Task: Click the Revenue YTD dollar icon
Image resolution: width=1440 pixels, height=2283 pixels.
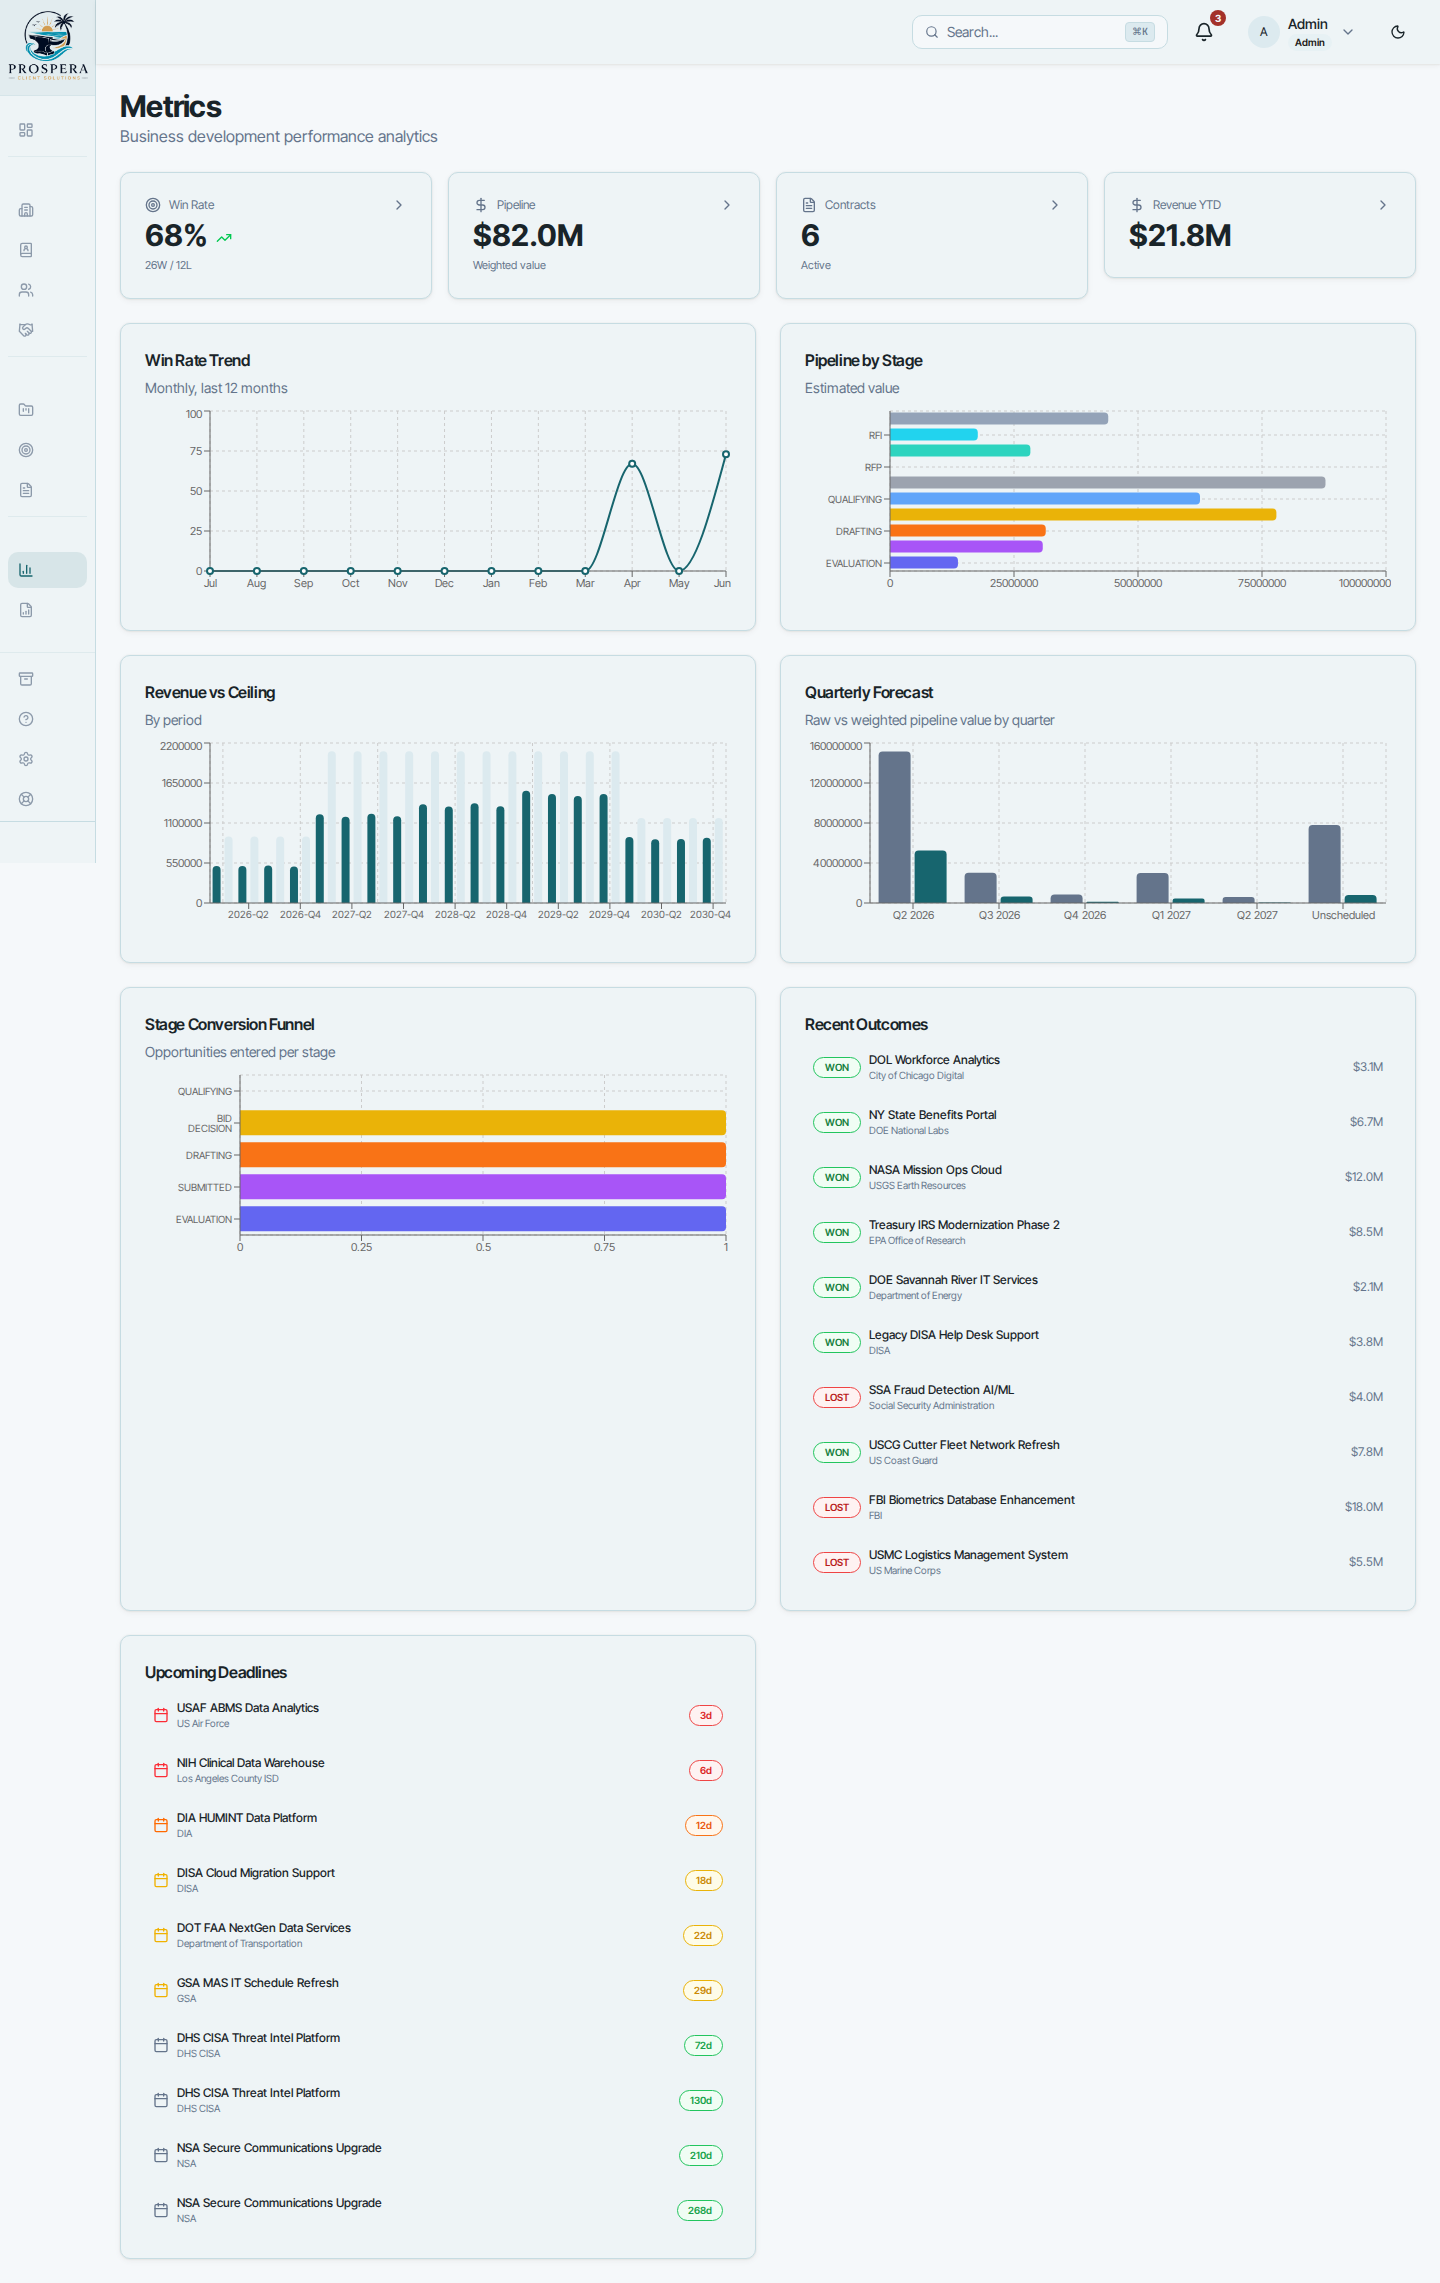Action: [1137, 205]
